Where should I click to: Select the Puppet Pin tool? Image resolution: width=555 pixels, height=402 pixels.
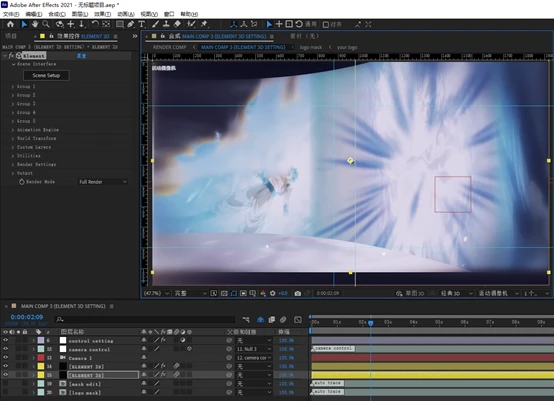[204, 24]
